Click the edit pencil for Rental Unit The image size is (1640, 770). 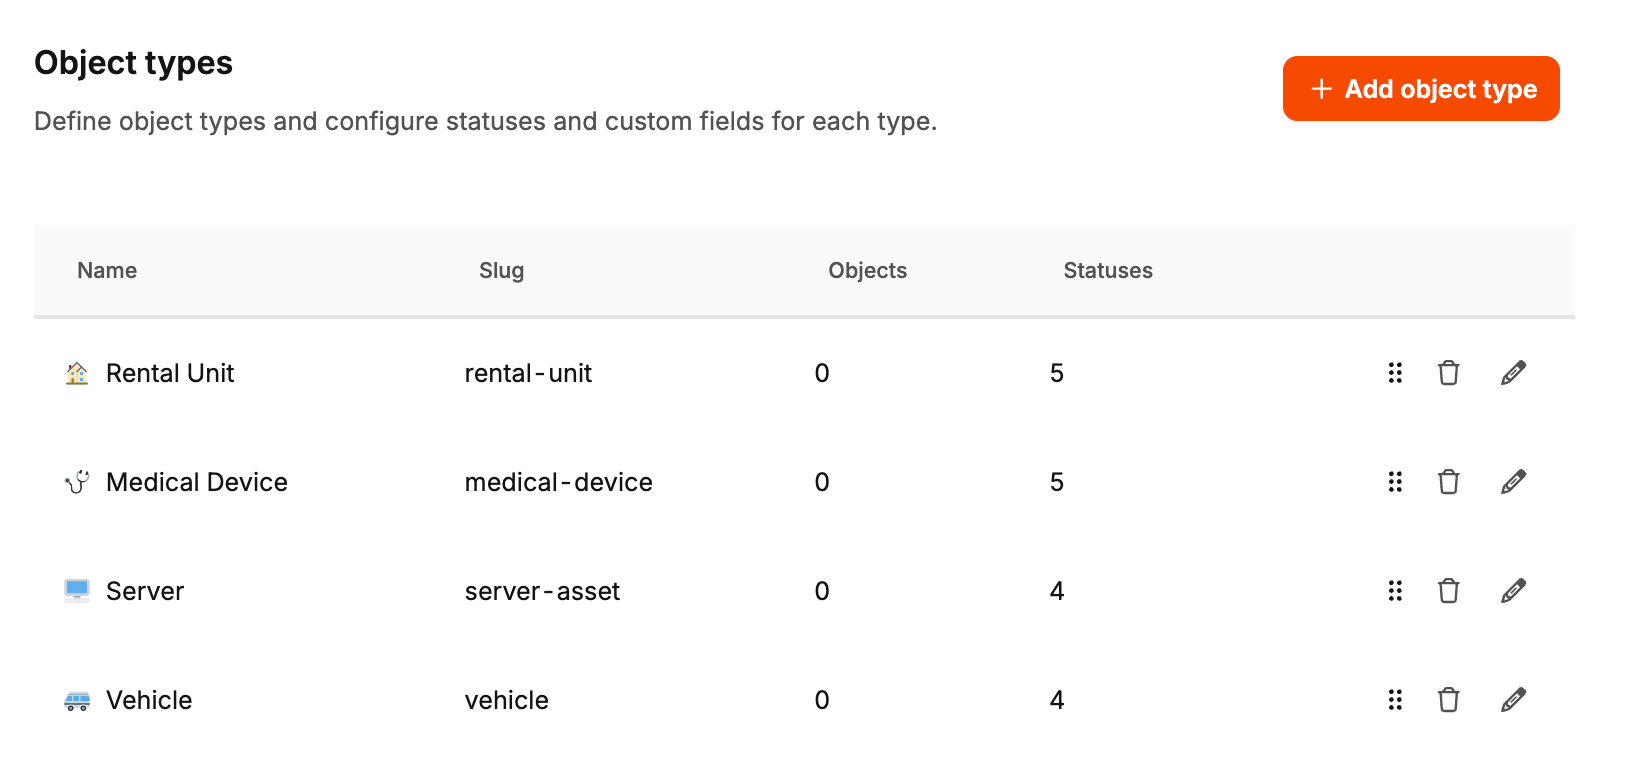[1513, 373]
